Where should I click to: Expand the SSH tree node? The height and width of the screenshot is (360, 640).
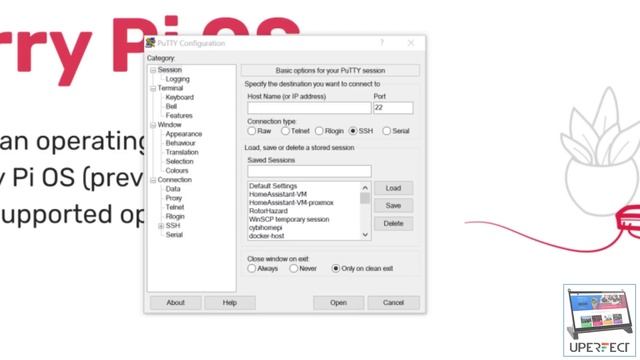(x=161, y=226)
